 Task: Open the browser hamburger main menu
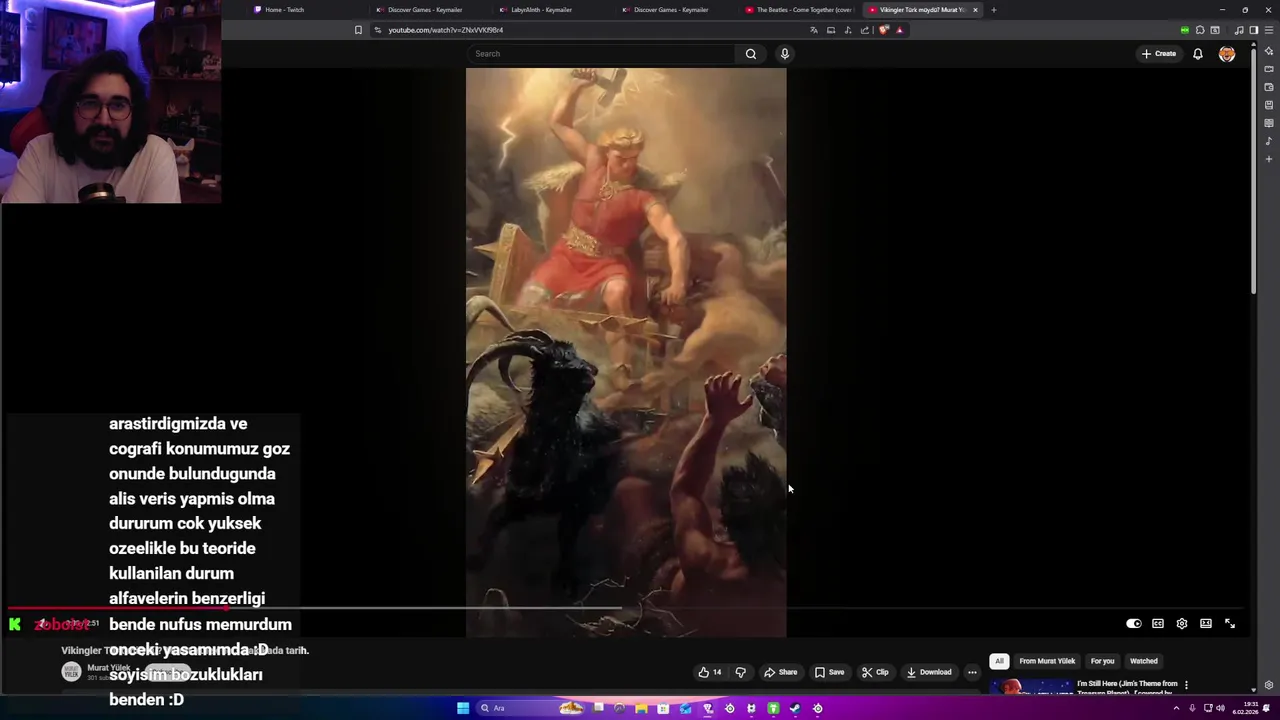click(x=1269, y=30)
